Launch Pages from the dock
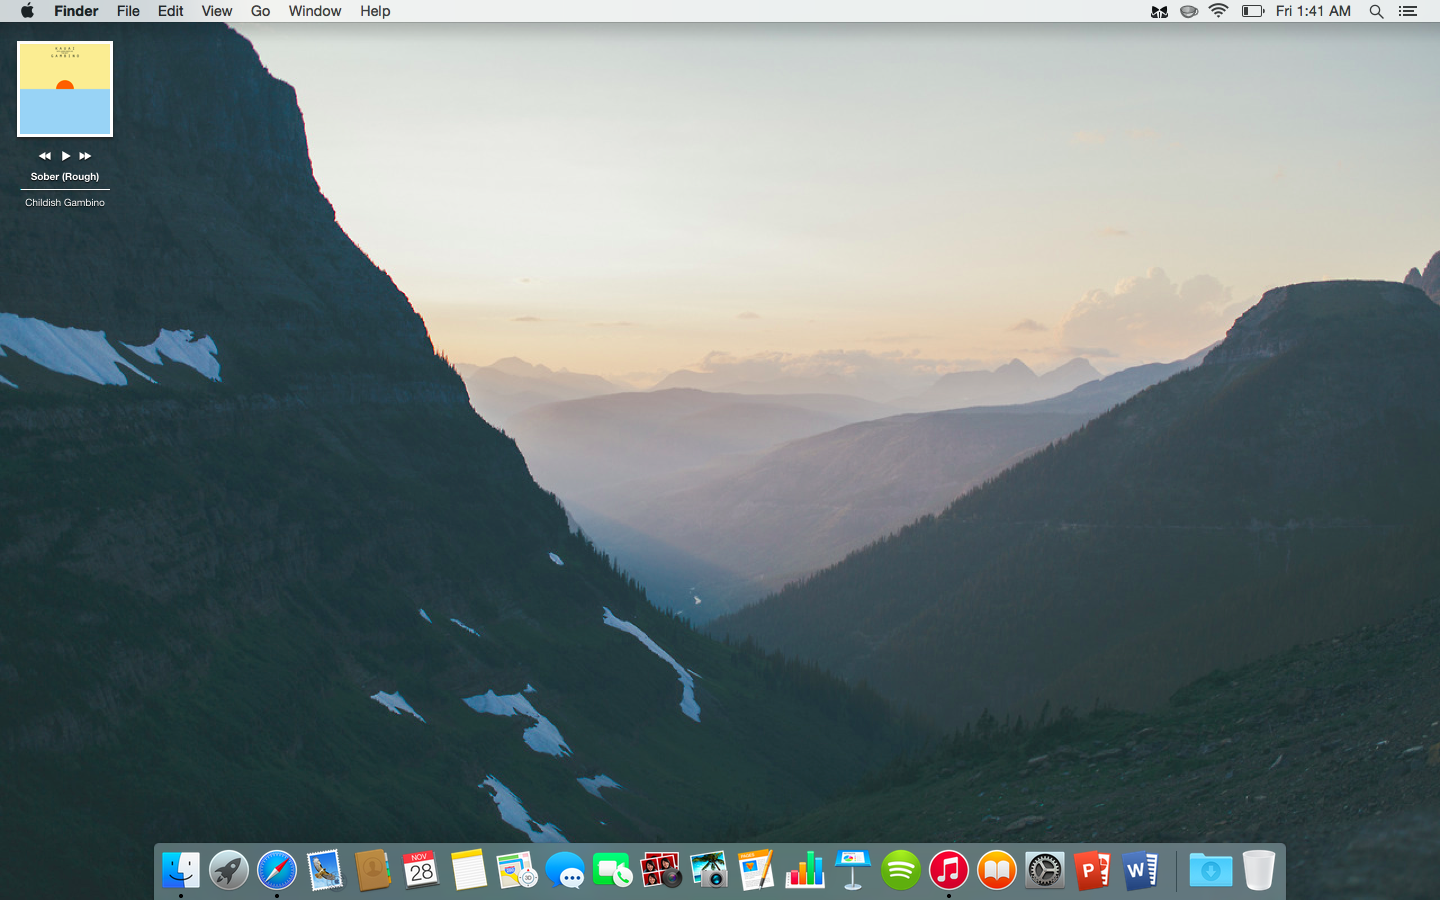Screen dimensions: 1440x900 click(x=757, y=870)
